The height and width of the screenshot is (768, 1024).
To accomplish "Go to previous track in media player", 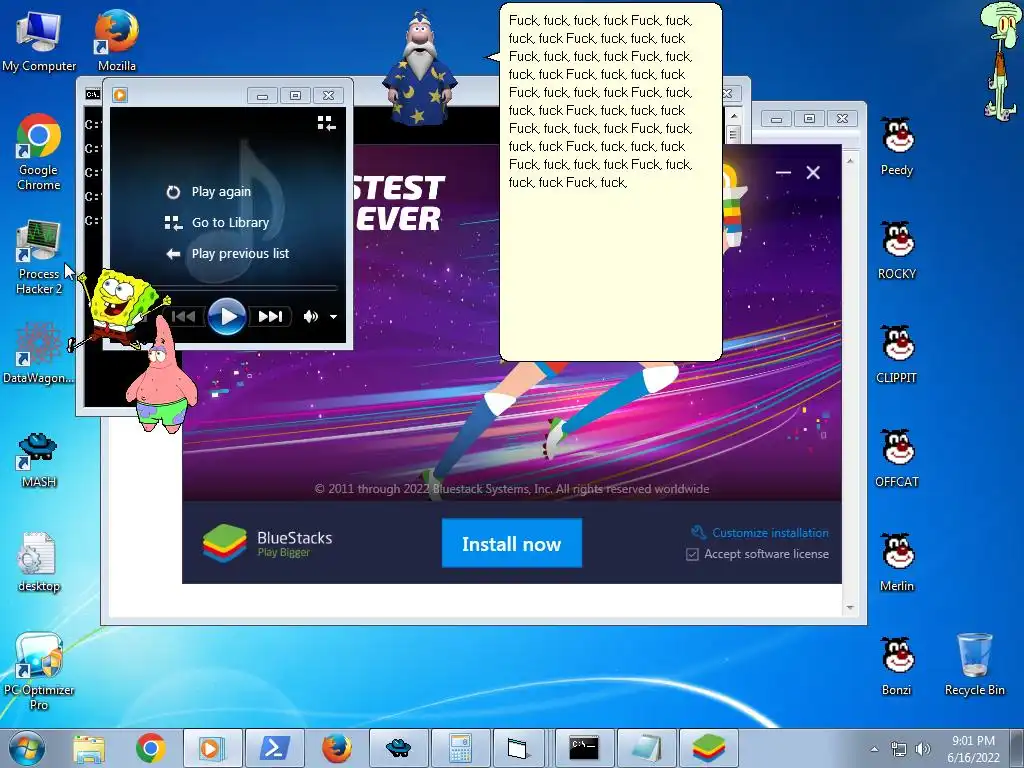I will pos(184,317).
